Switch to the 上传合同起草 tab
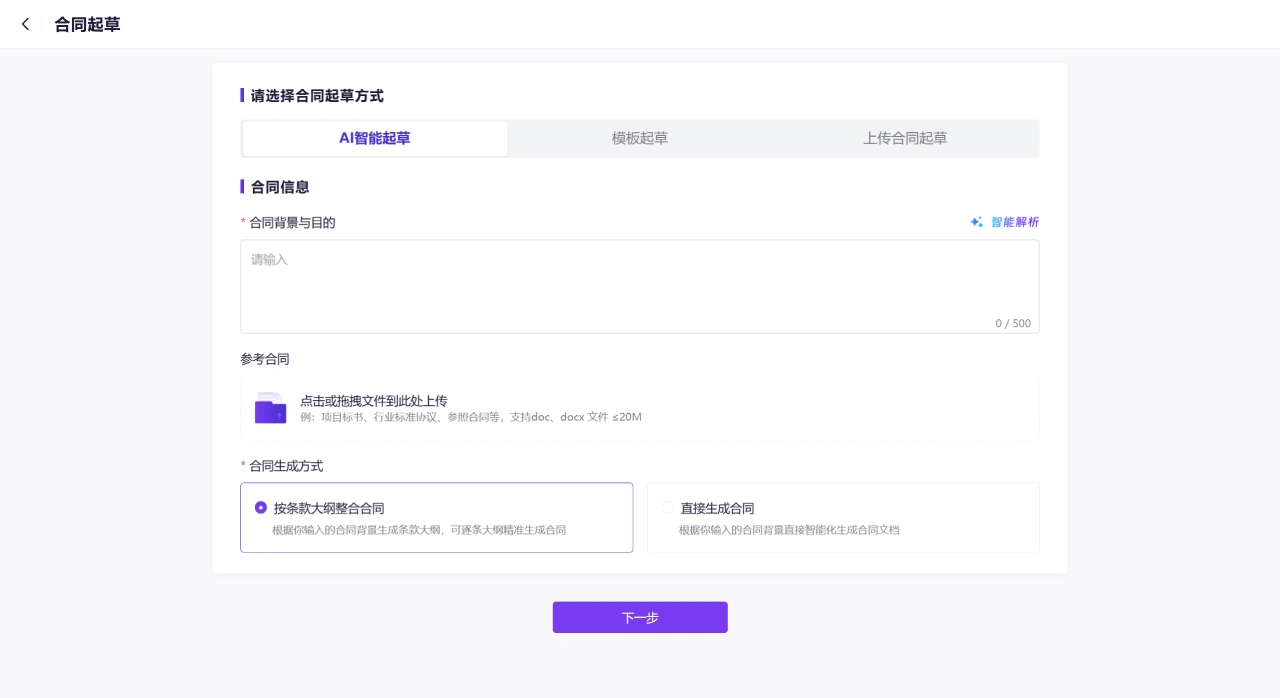 point(903,138)
